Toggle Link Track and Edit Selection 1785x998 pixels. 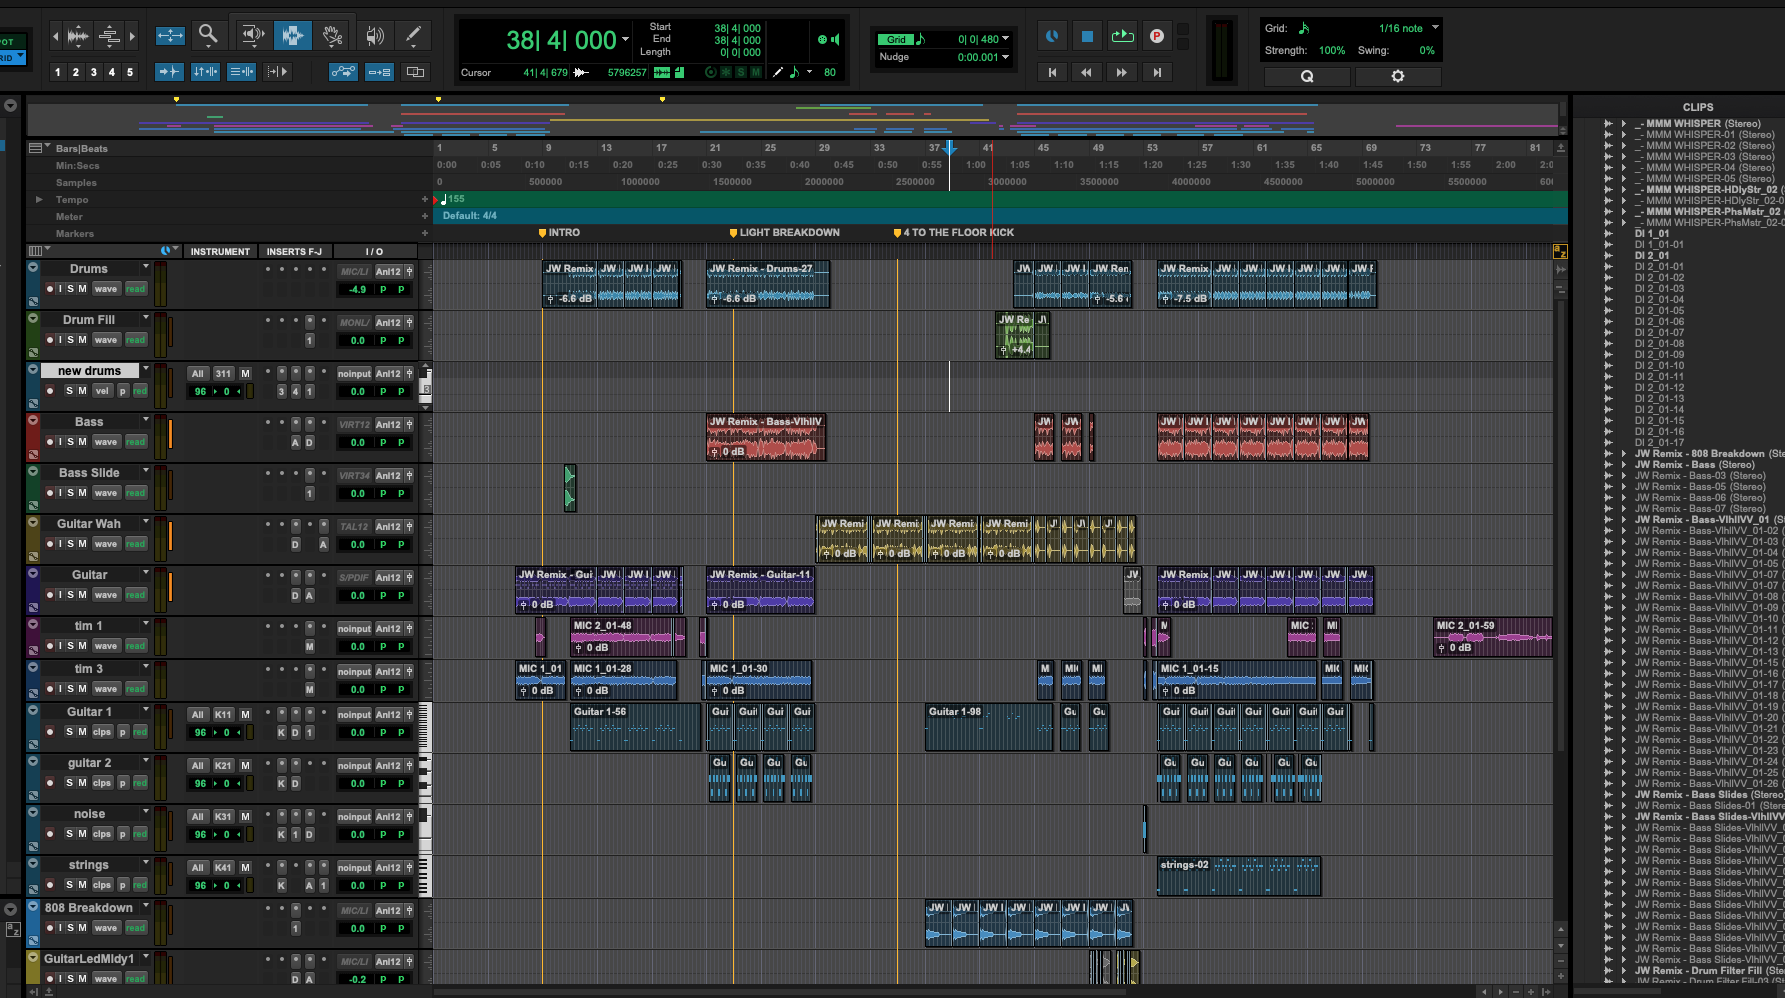click(x=241, y=72)
